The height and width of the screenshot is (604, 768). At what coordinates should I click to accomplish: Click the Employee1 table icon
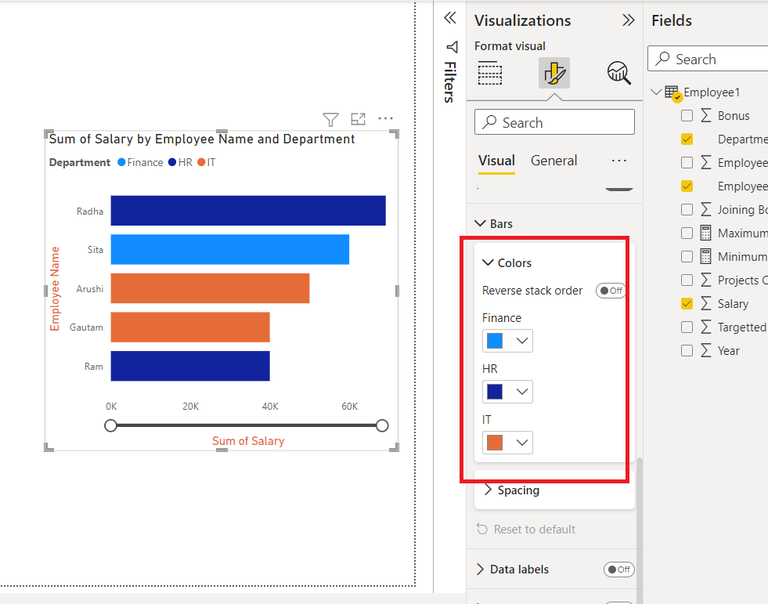pyautogui.click(x=672, y=93)
